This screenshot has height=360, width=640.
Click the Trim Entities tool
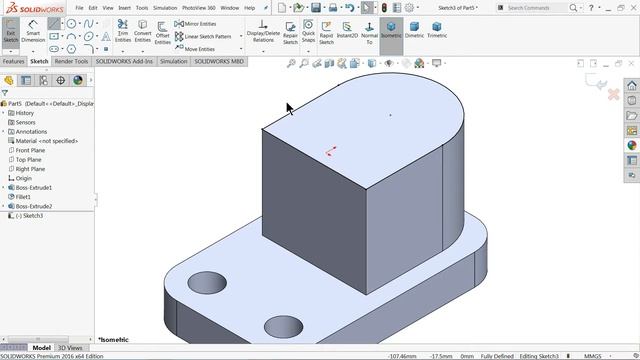pyautogui.click(x=122, y=31)
